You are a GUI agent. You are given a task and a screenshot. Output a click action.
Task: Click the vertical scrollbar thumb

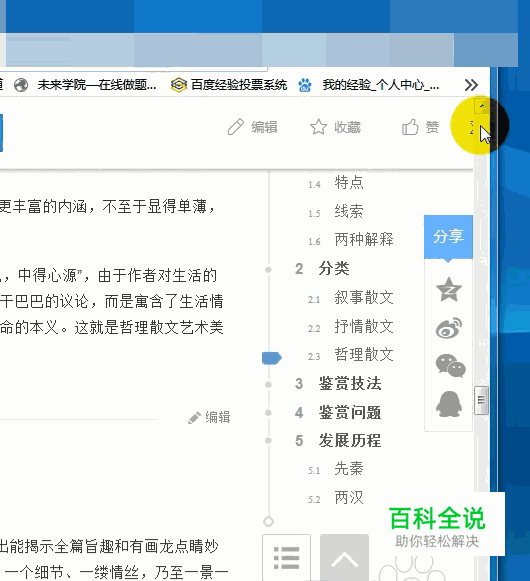click(x=481, y=400)
